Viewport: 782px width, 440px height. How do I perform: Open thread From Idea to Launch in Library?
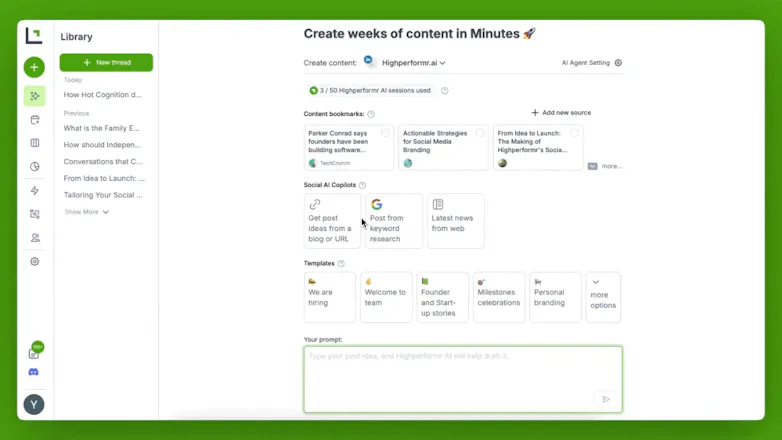104,178
